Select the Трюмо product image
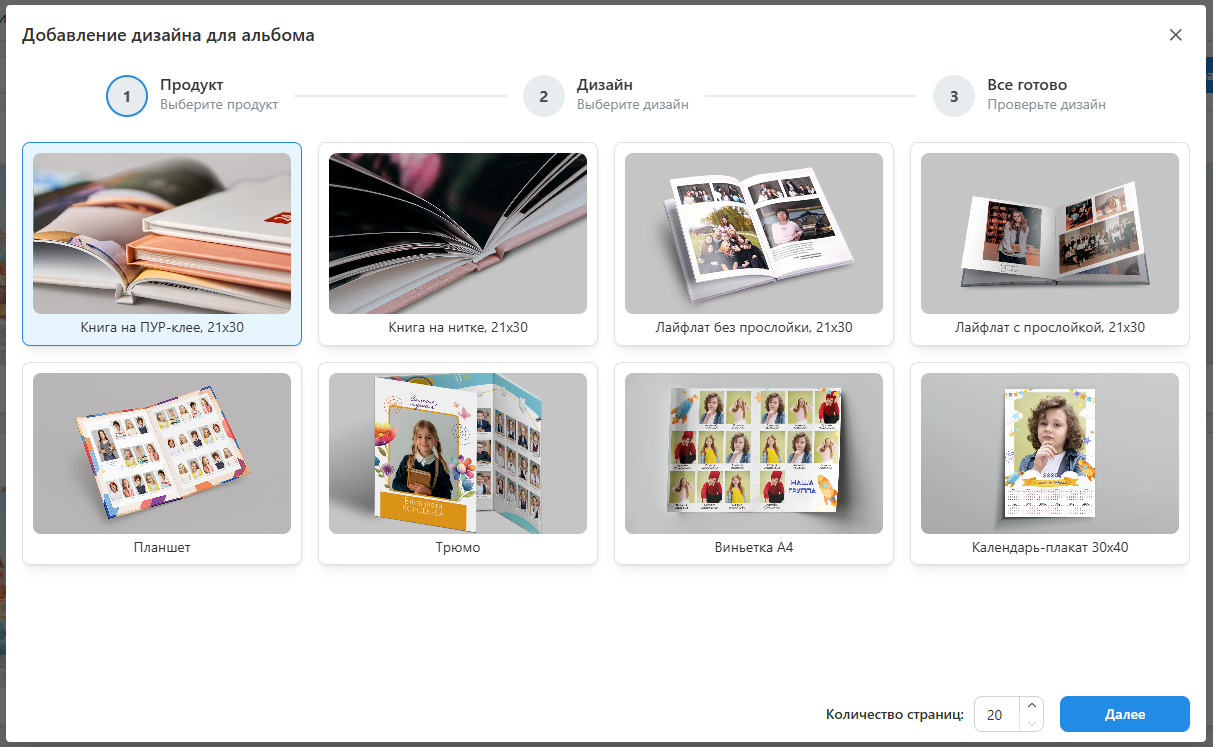 click(x=458, y=453)
